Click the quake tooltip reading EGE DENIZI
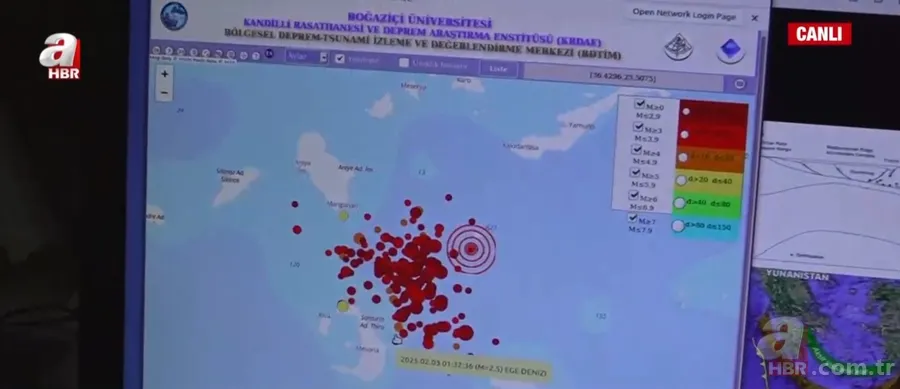The image size is (900, 389). (x=474, y=367)
